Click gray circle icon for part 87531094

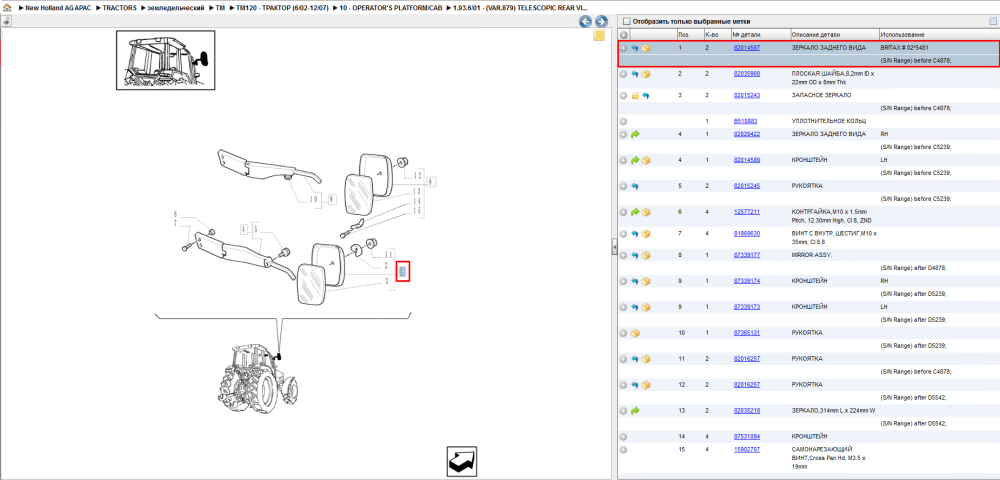pyautogui.click(x=624, y=437)
